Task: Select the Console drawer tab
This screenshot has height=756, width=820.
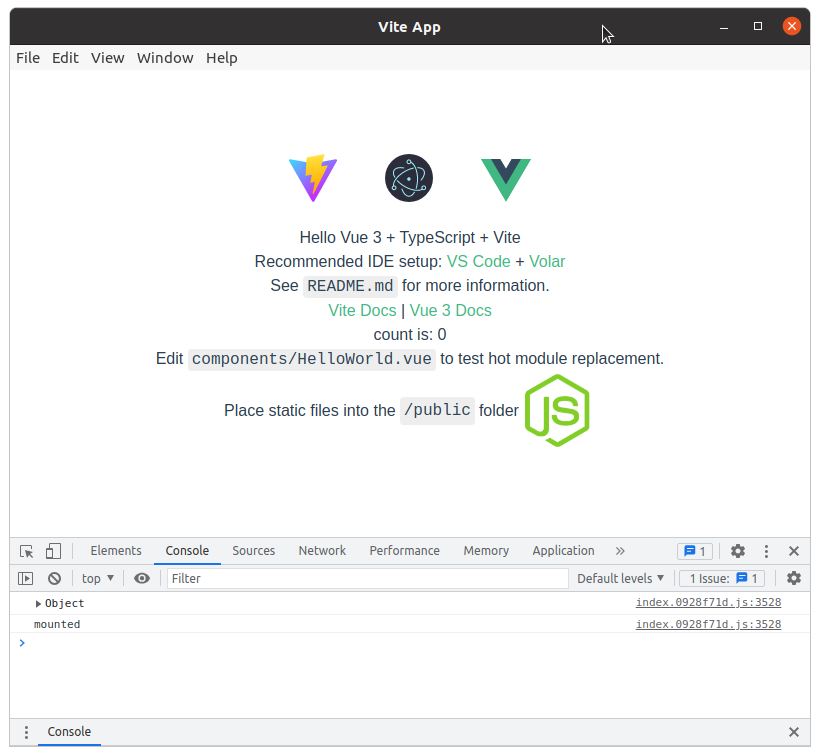Action: [x=69, y=731]
